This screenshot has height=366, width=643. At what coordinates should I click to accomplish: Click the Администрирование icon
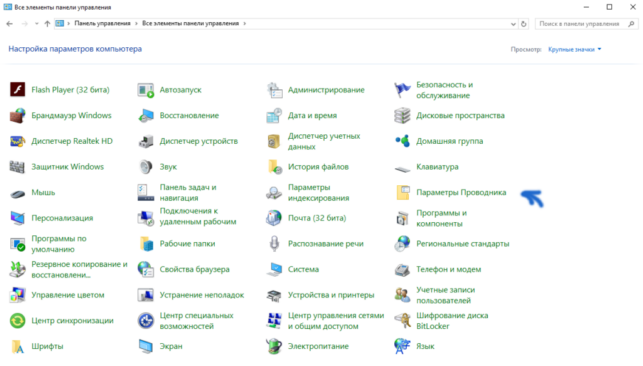point(274,90)
